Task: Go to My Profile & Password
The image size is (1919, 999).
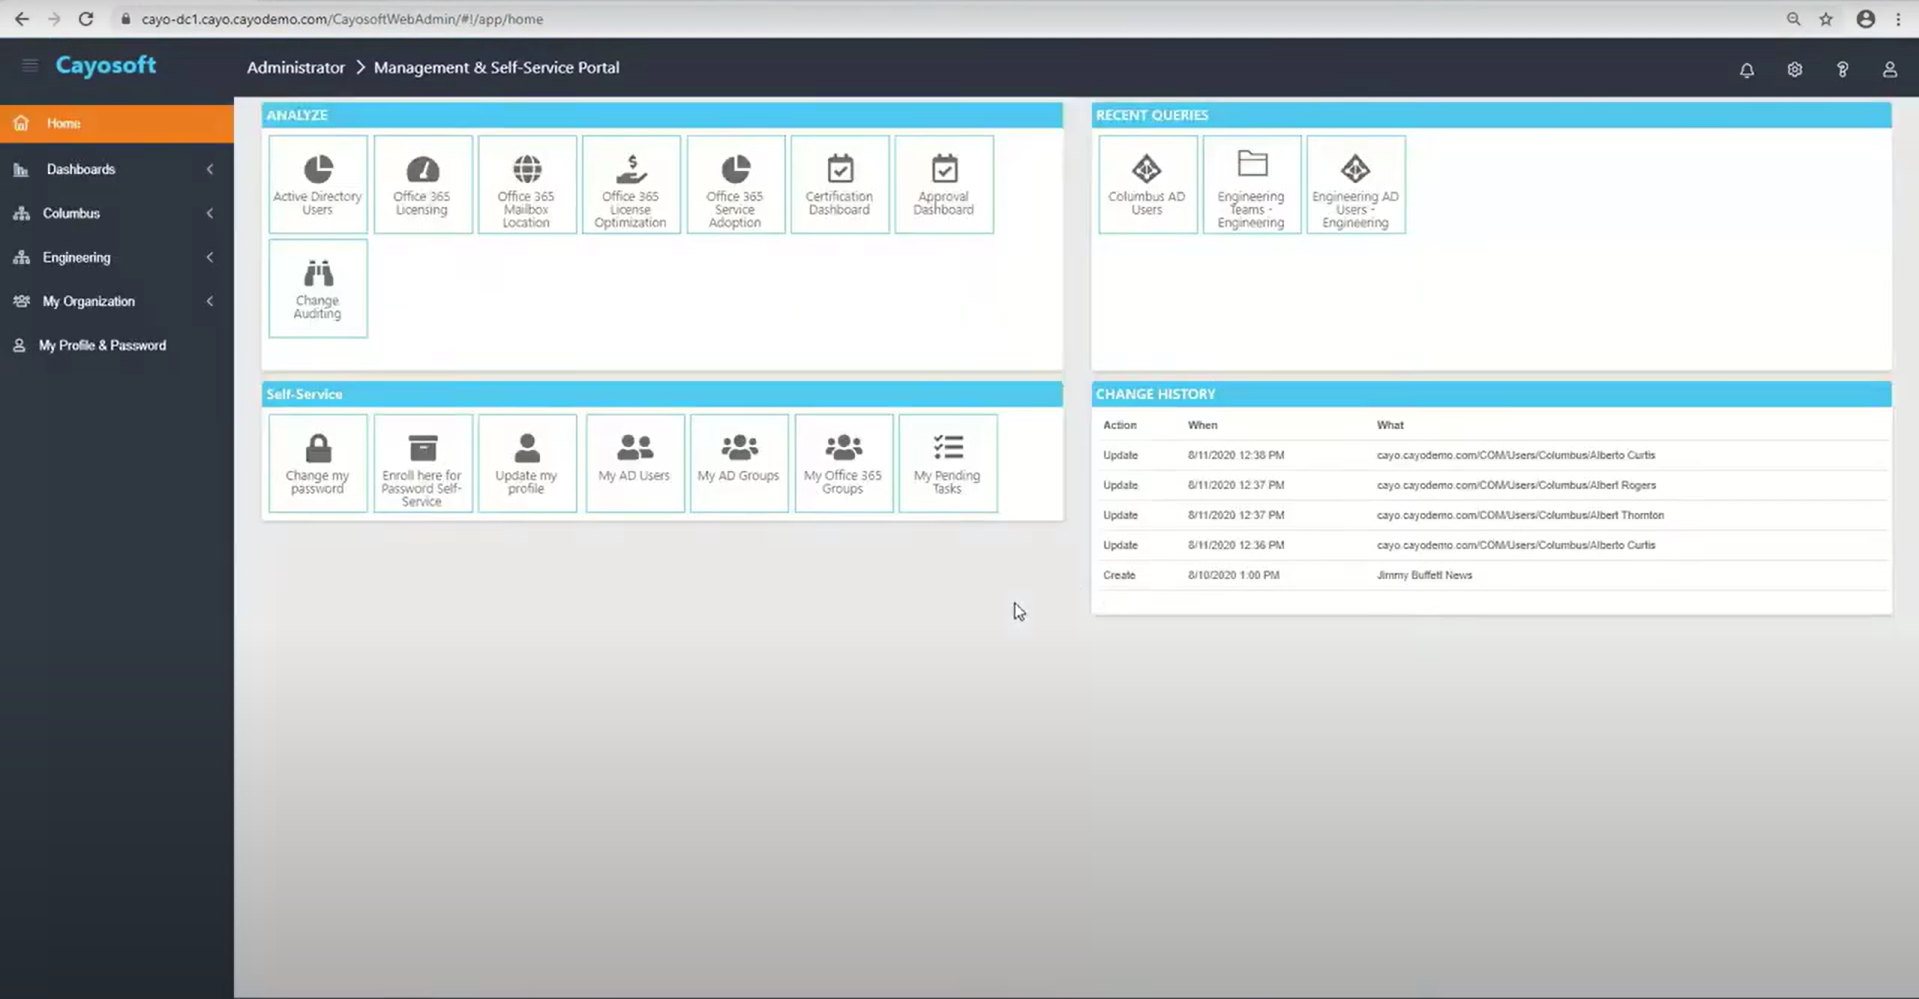Action: click(102, 345)
